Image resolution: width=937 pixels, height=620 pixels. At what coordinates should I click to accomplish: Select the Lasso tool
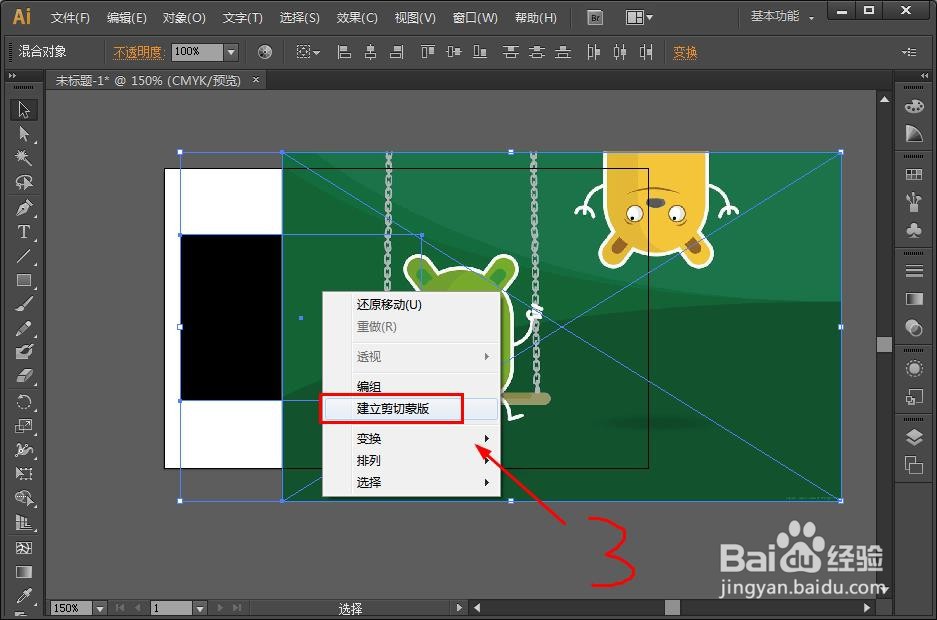point(24,182)
